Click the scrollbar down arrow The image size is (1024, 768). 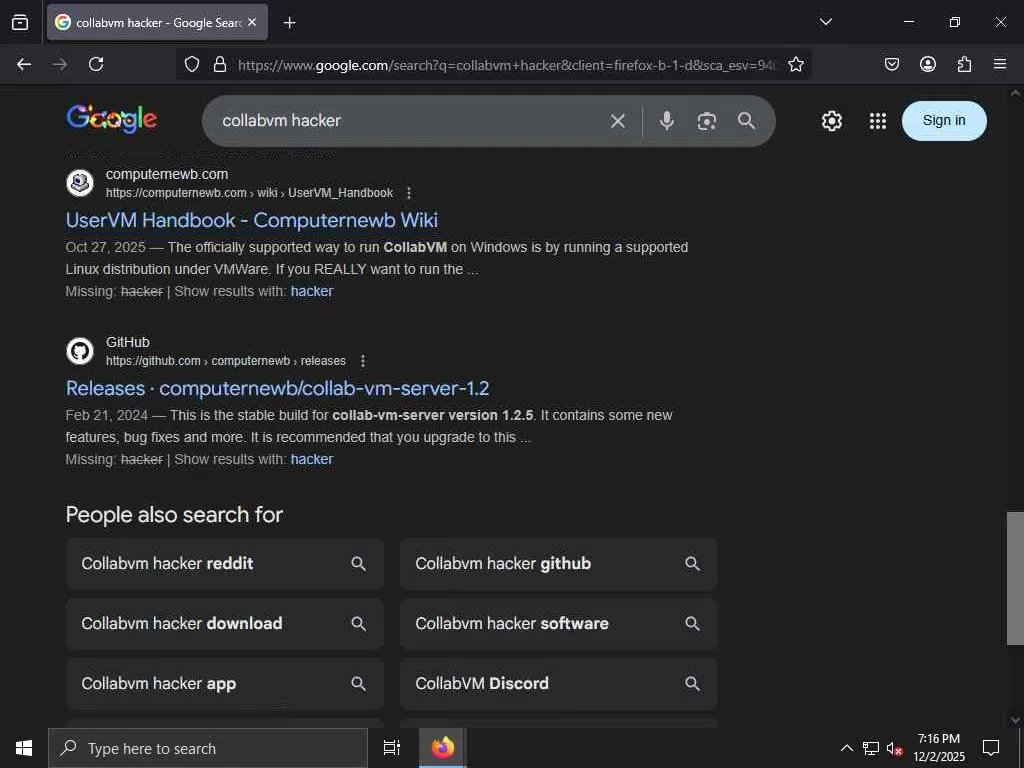tap(1015, 720)
